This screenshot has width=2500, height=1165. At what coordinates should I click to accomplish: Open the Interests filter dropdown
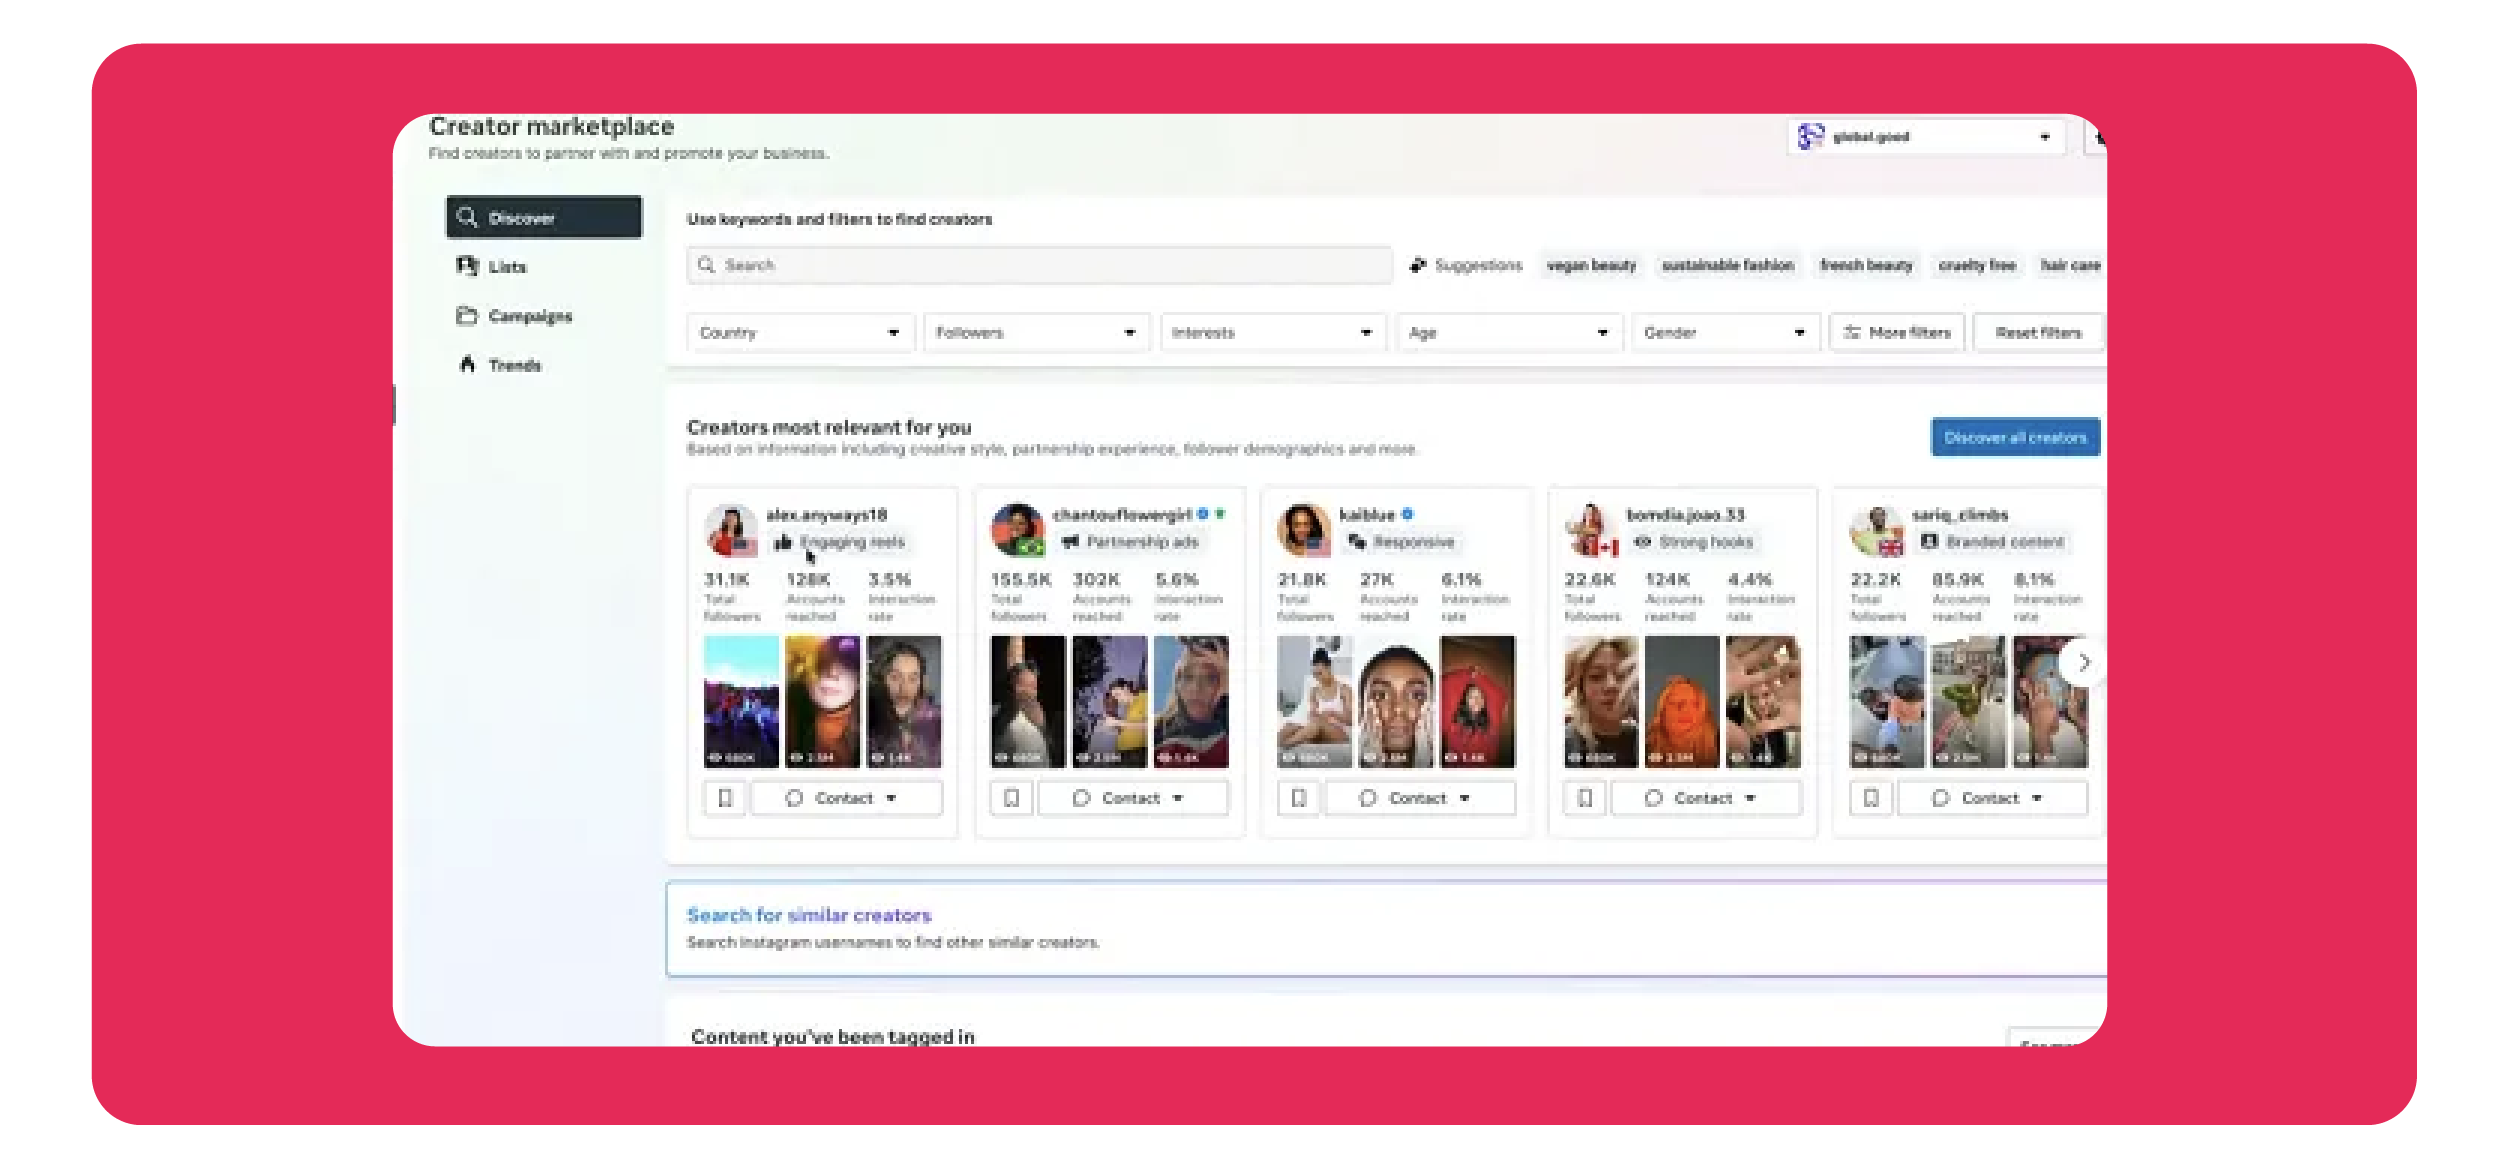(1271, 333)
